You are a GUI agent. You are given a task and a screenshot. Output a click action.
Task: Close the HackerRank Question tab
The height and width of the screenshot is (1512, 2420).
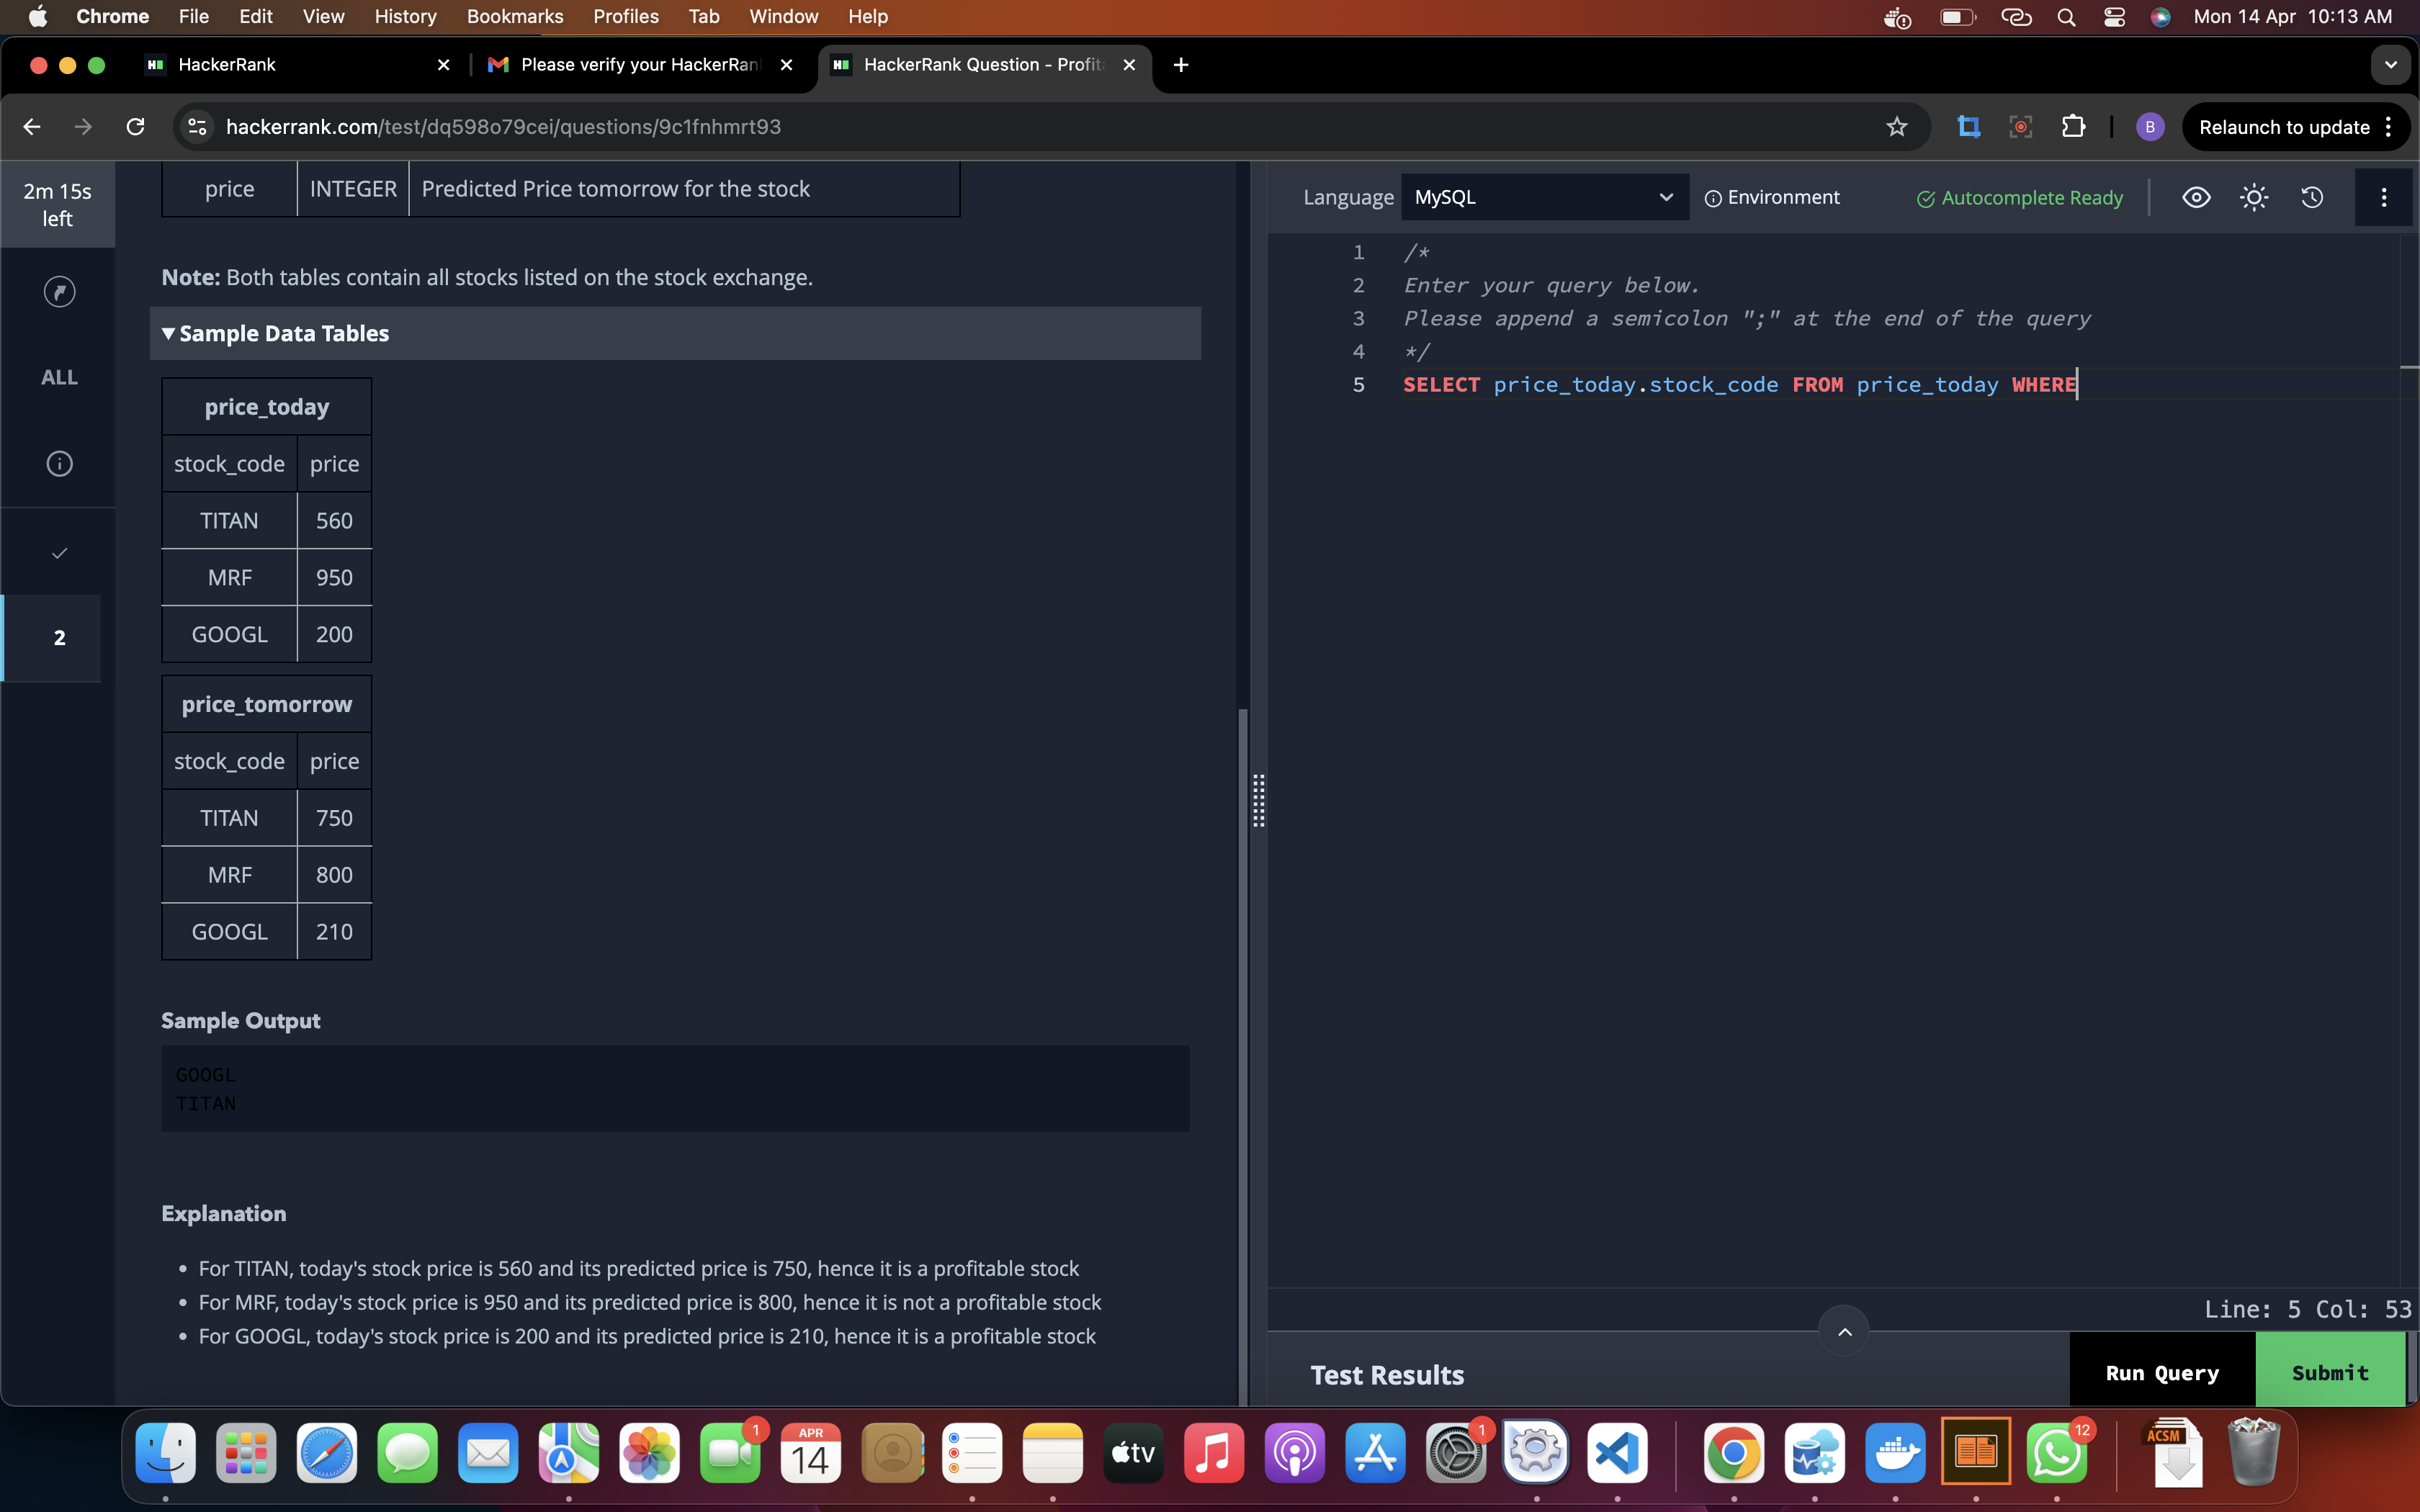tap(1129, 64)
